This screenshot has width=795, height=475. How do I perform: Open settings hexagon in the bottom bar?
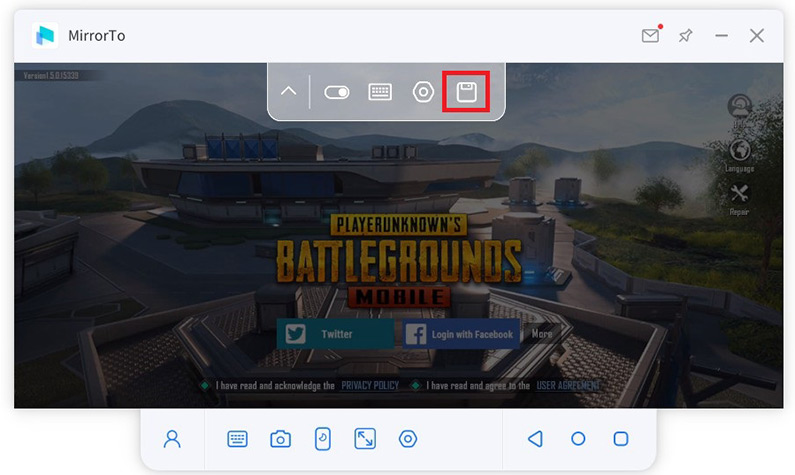(x=408, y=439)
